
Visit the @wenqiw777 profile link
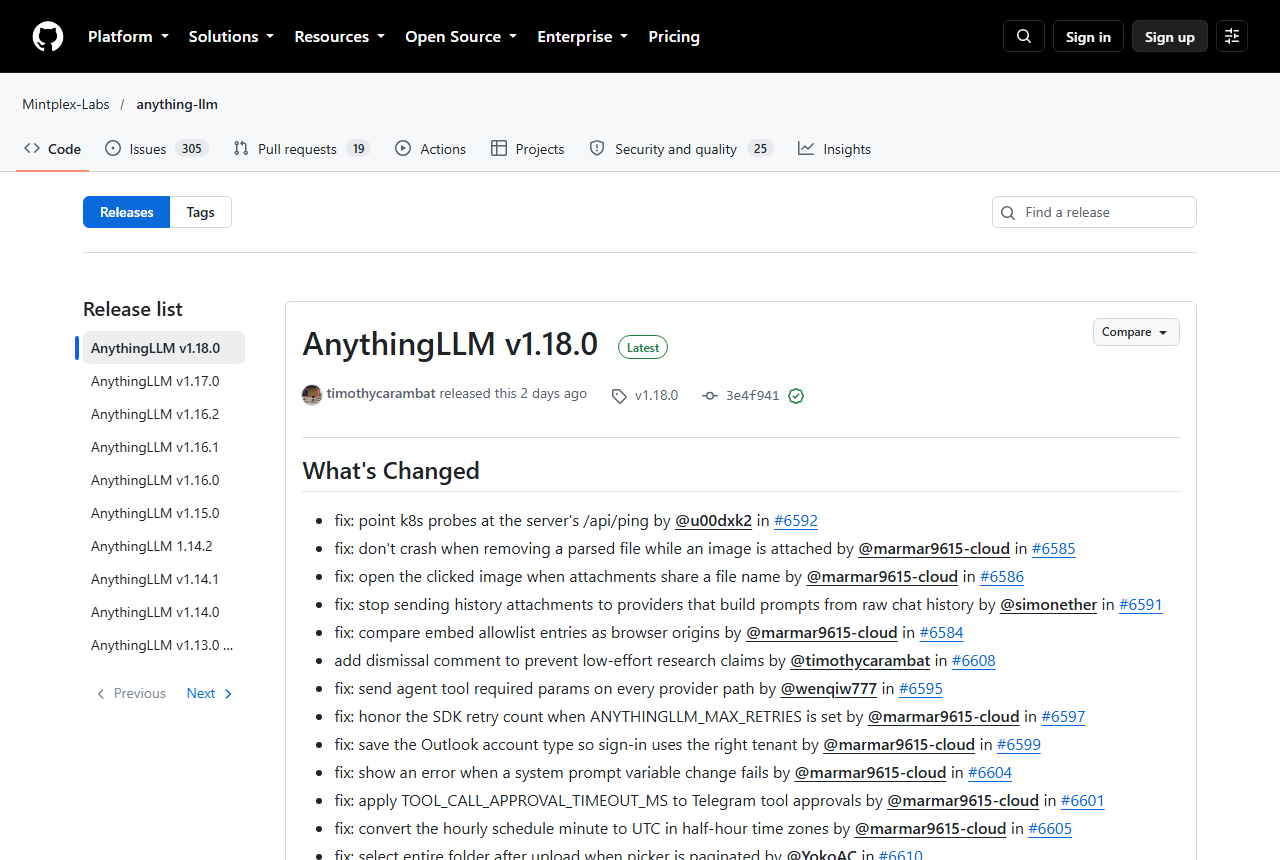tap(829, 688)
